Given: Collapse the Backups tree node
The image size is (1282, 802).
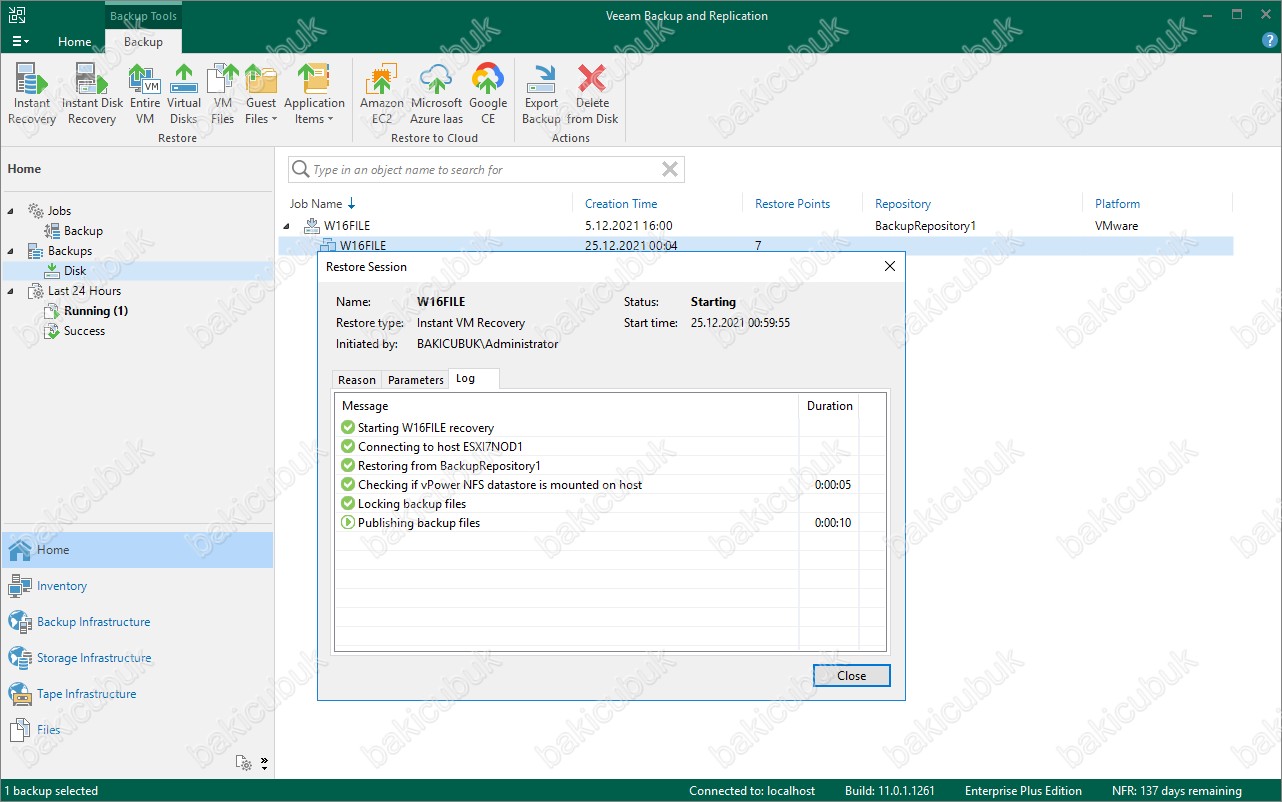Looking at the screenshot, I should pos(12,251).
